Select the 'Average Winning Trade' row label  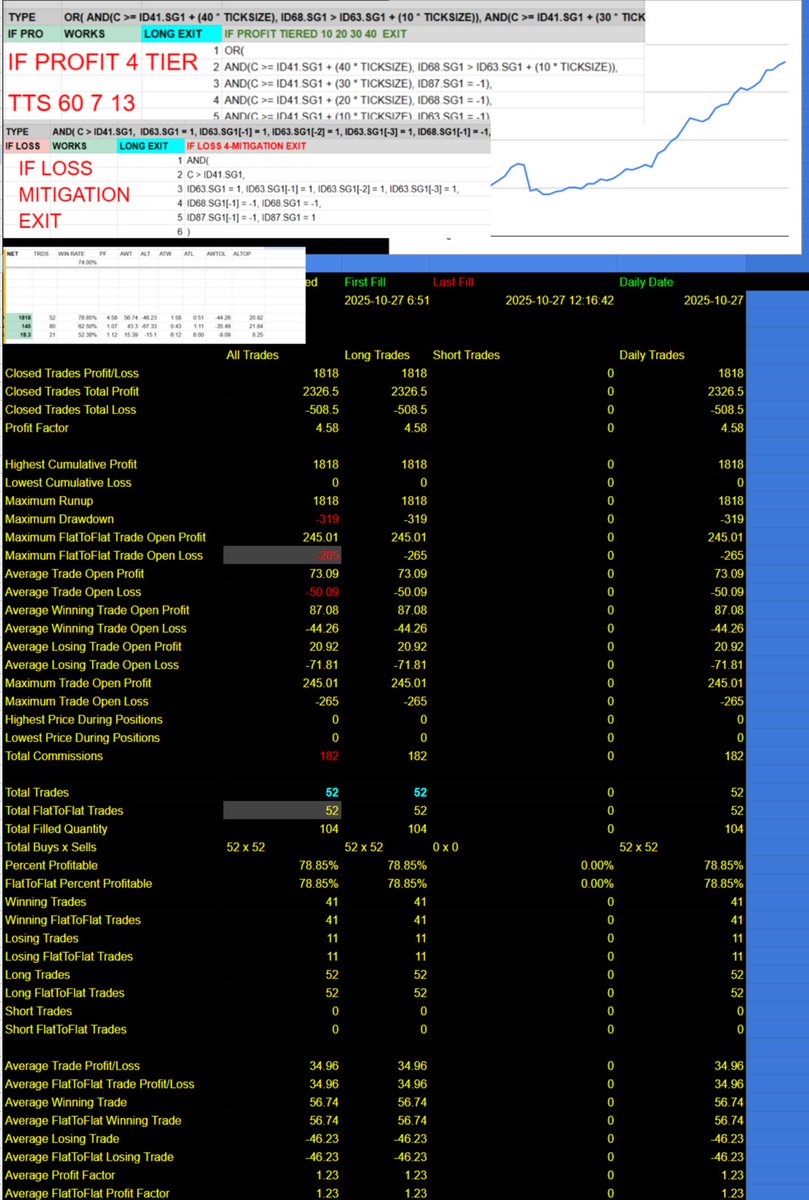(x=64, y=1102)
